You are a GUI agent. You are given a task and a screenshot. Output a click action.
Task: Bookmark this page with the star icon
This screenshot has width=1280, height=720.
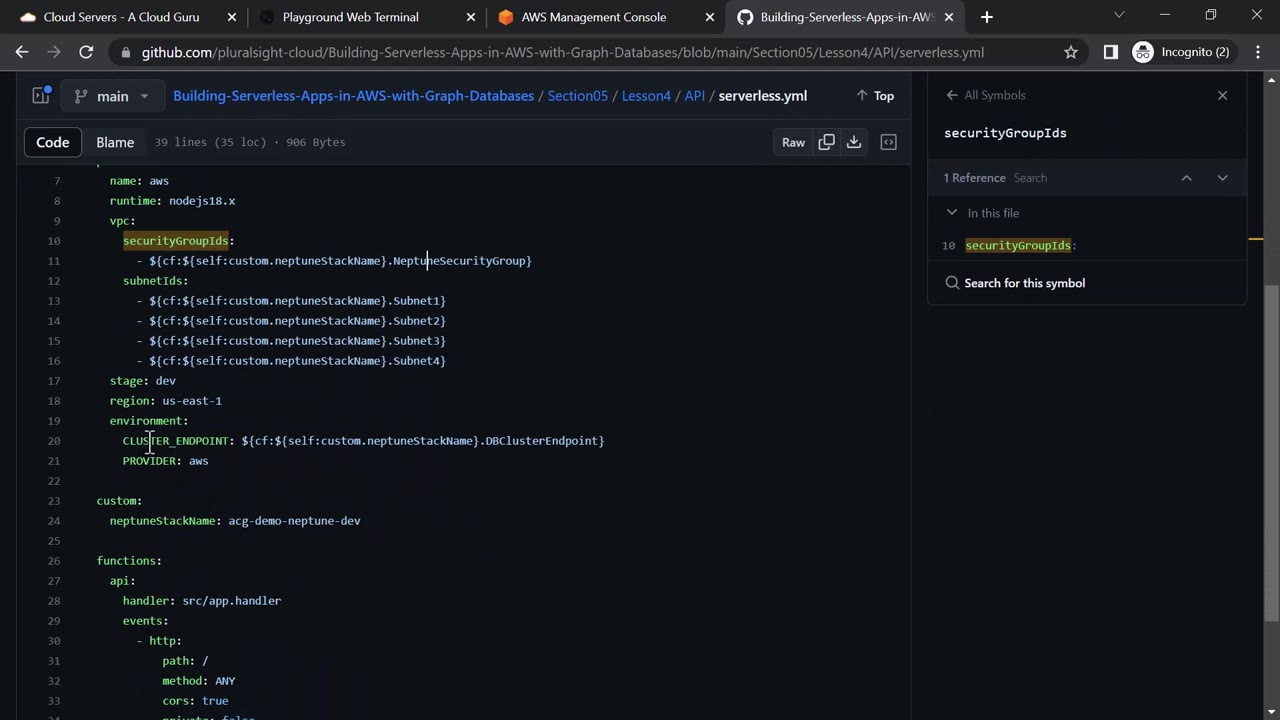1071,52
